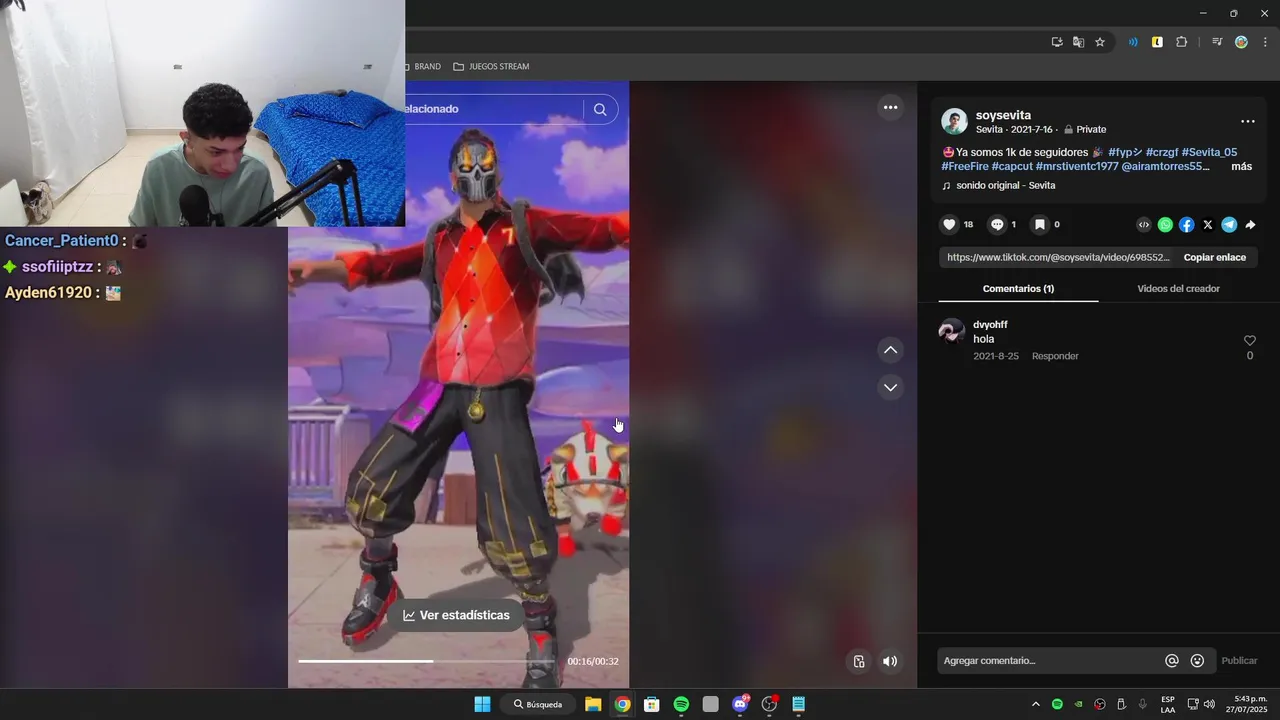The image size is (1280, 720).
Task: Click Publicar to post the comment
Action: click(x=1239, y=660)
